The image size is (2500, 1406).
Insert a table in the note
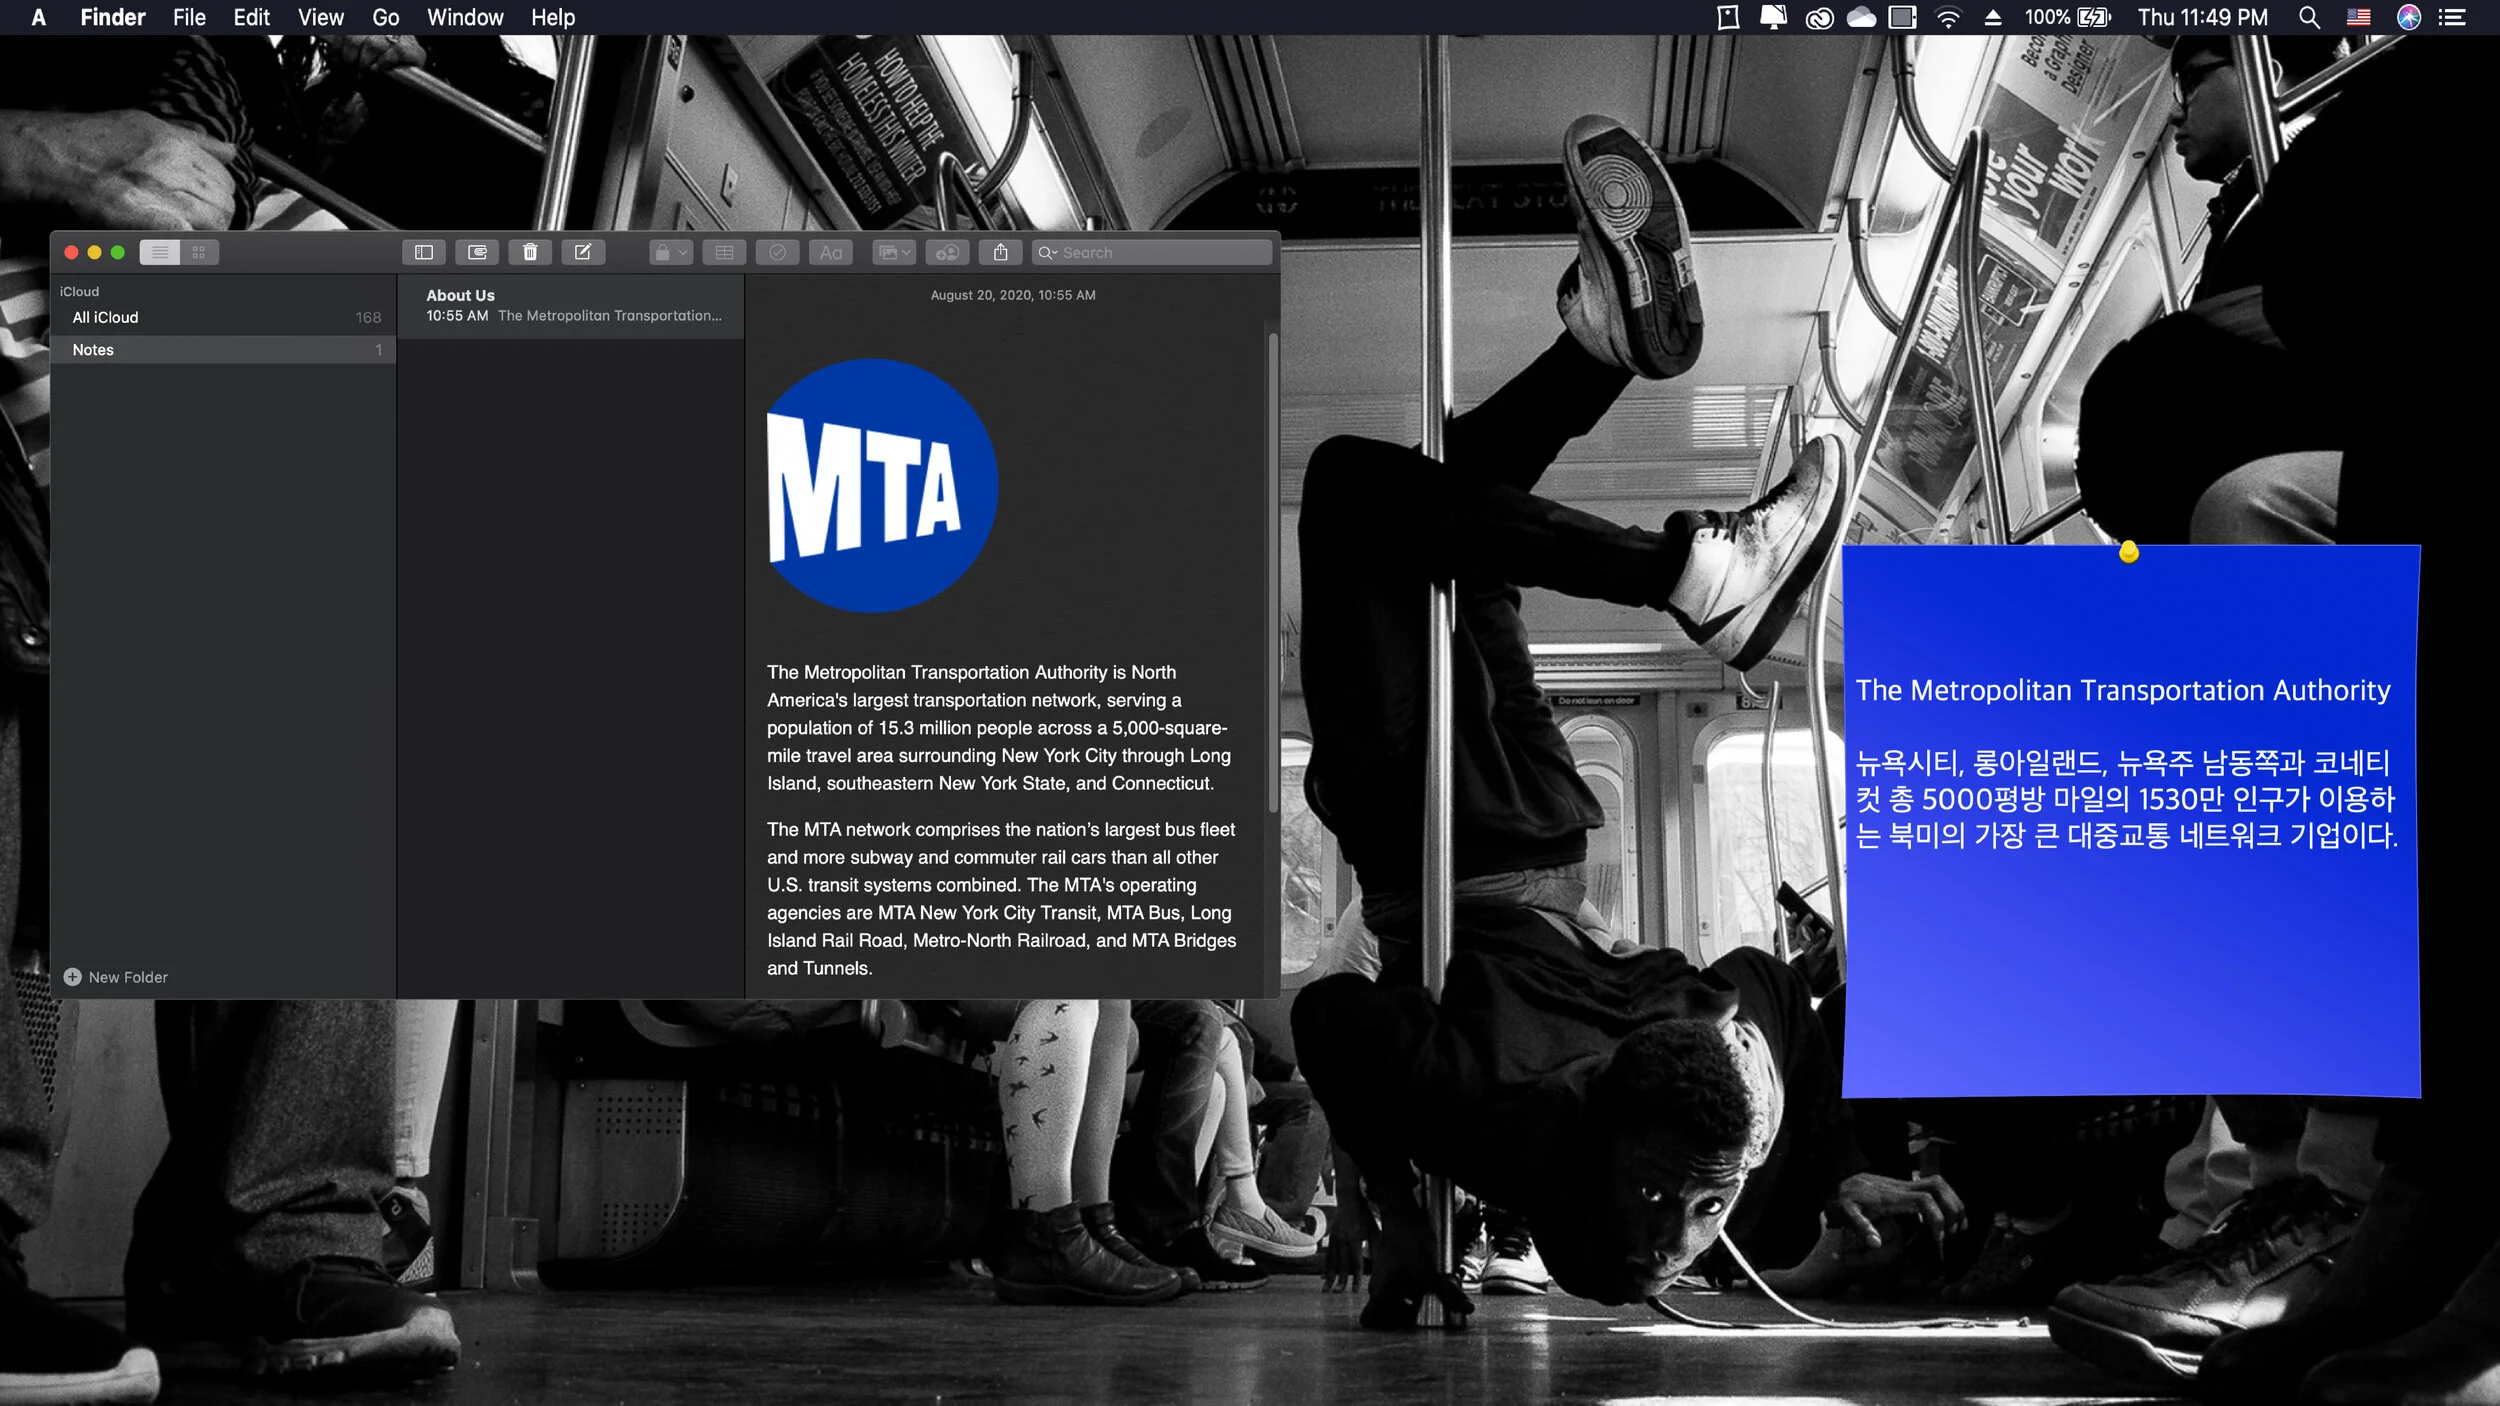(724, 252)
